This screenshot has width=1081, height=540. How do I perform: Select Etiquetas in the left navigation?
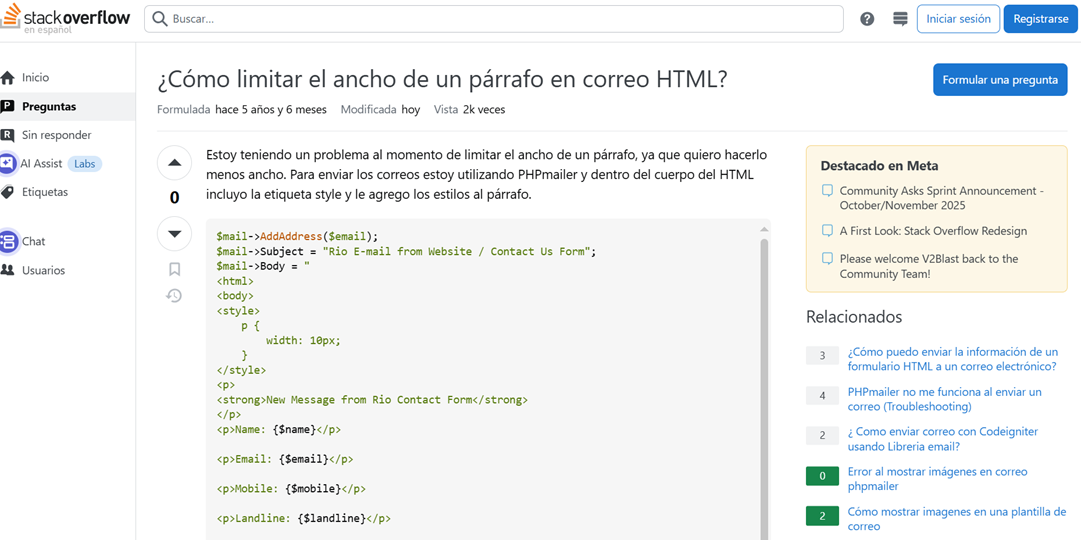pos(45,192)
